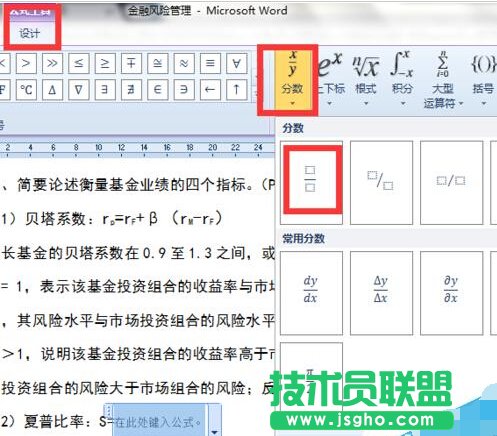Select the stacked fraction template
This screenshot has width=497, height=436.
[311, 182]
